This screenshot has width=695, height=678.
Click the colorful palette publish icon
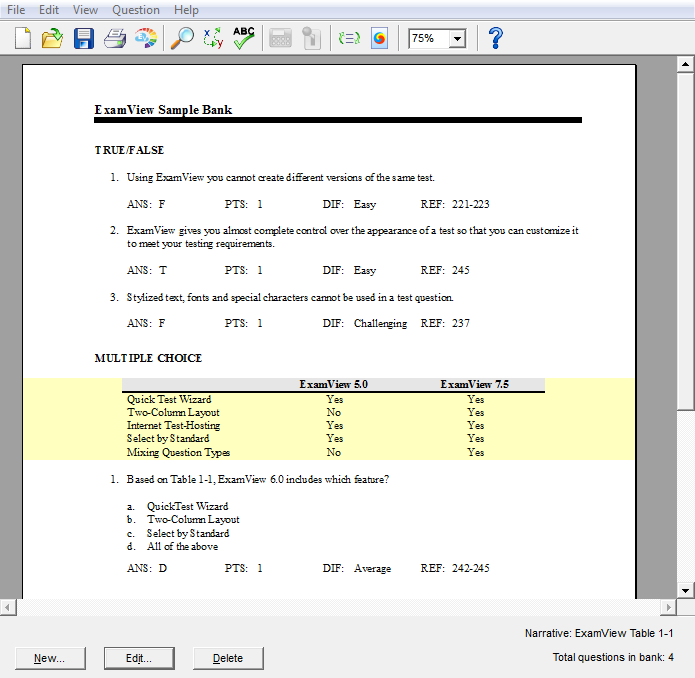(x=146, y=38)
